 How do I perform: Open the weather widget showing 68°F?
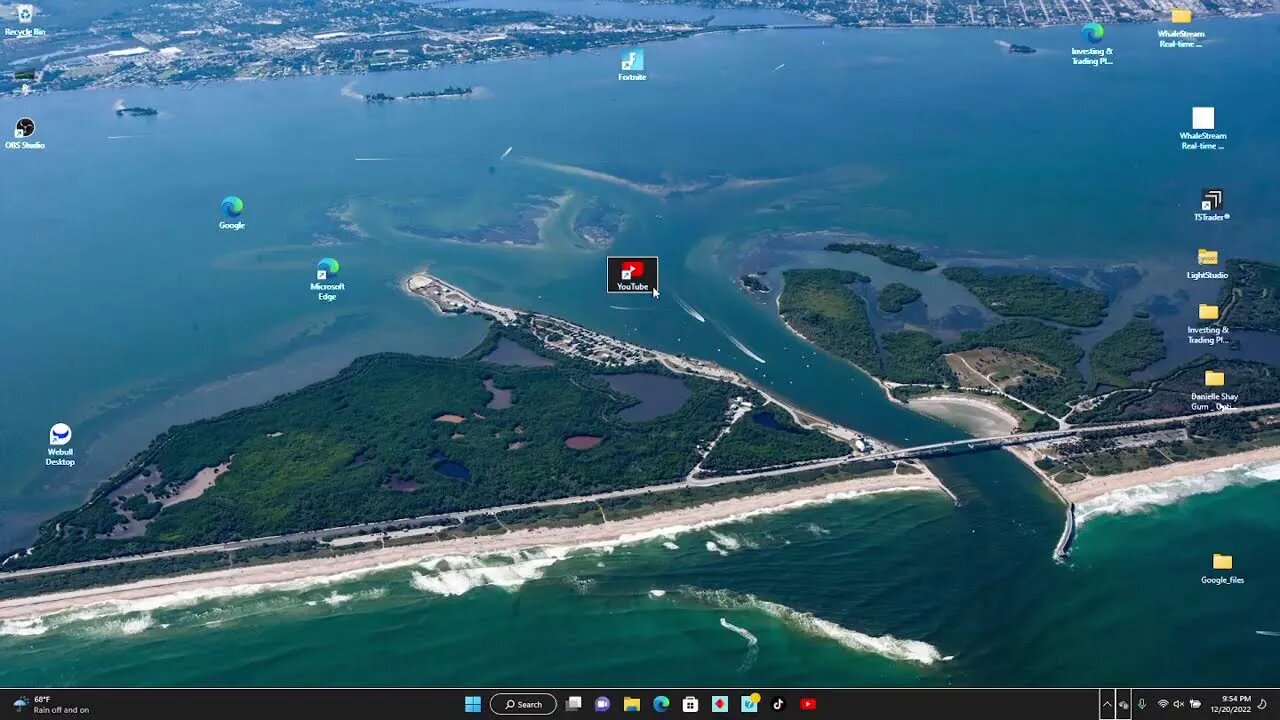point(51,704)
